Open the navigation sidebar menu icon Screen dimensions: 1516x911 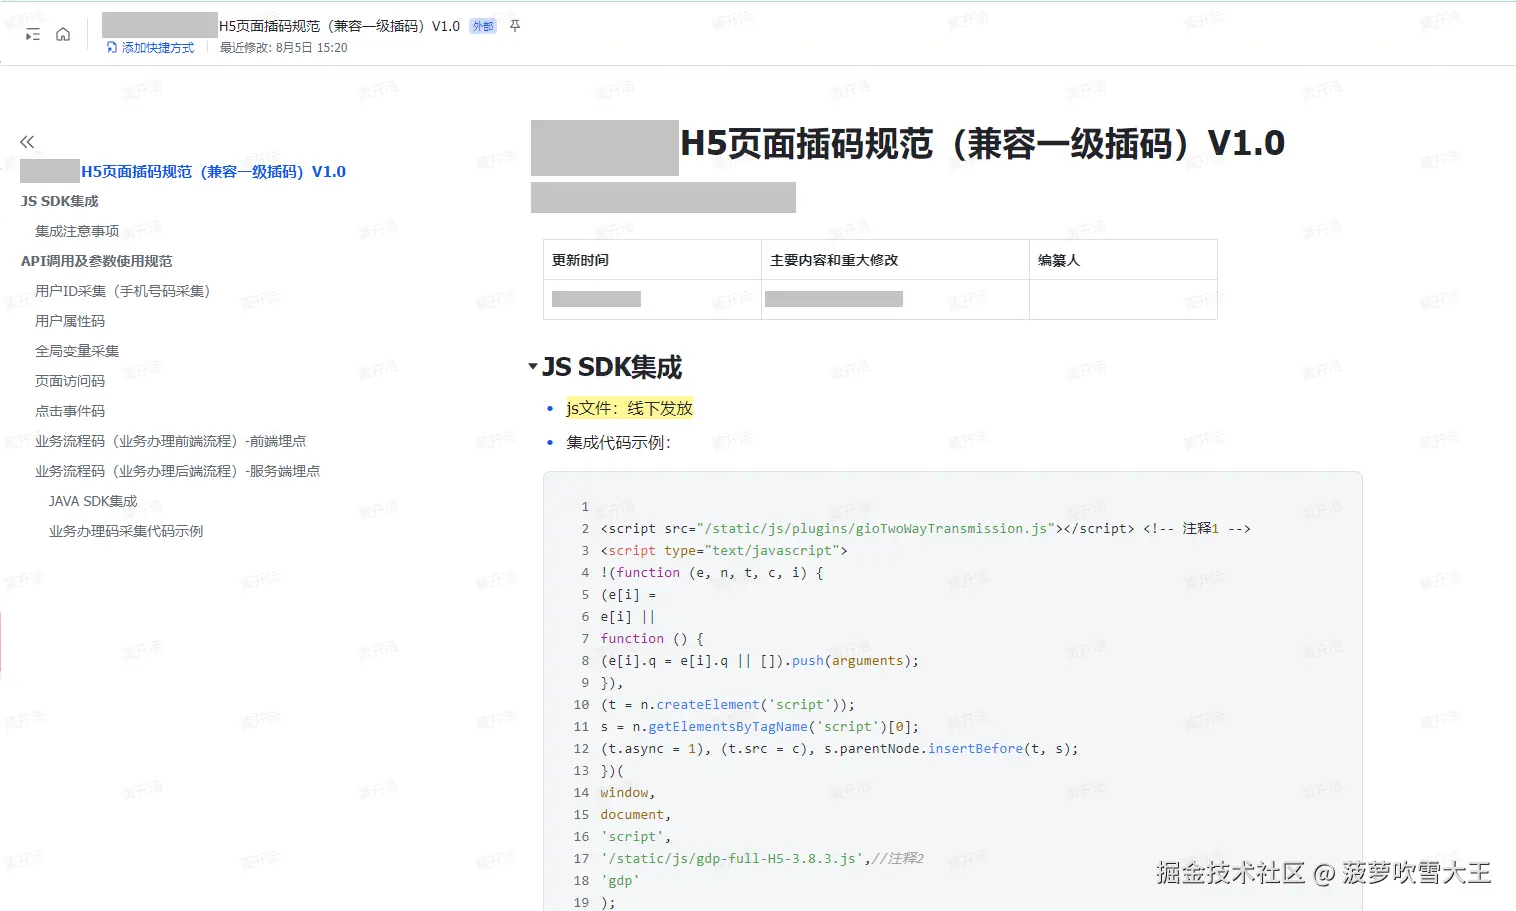point(31,33)
